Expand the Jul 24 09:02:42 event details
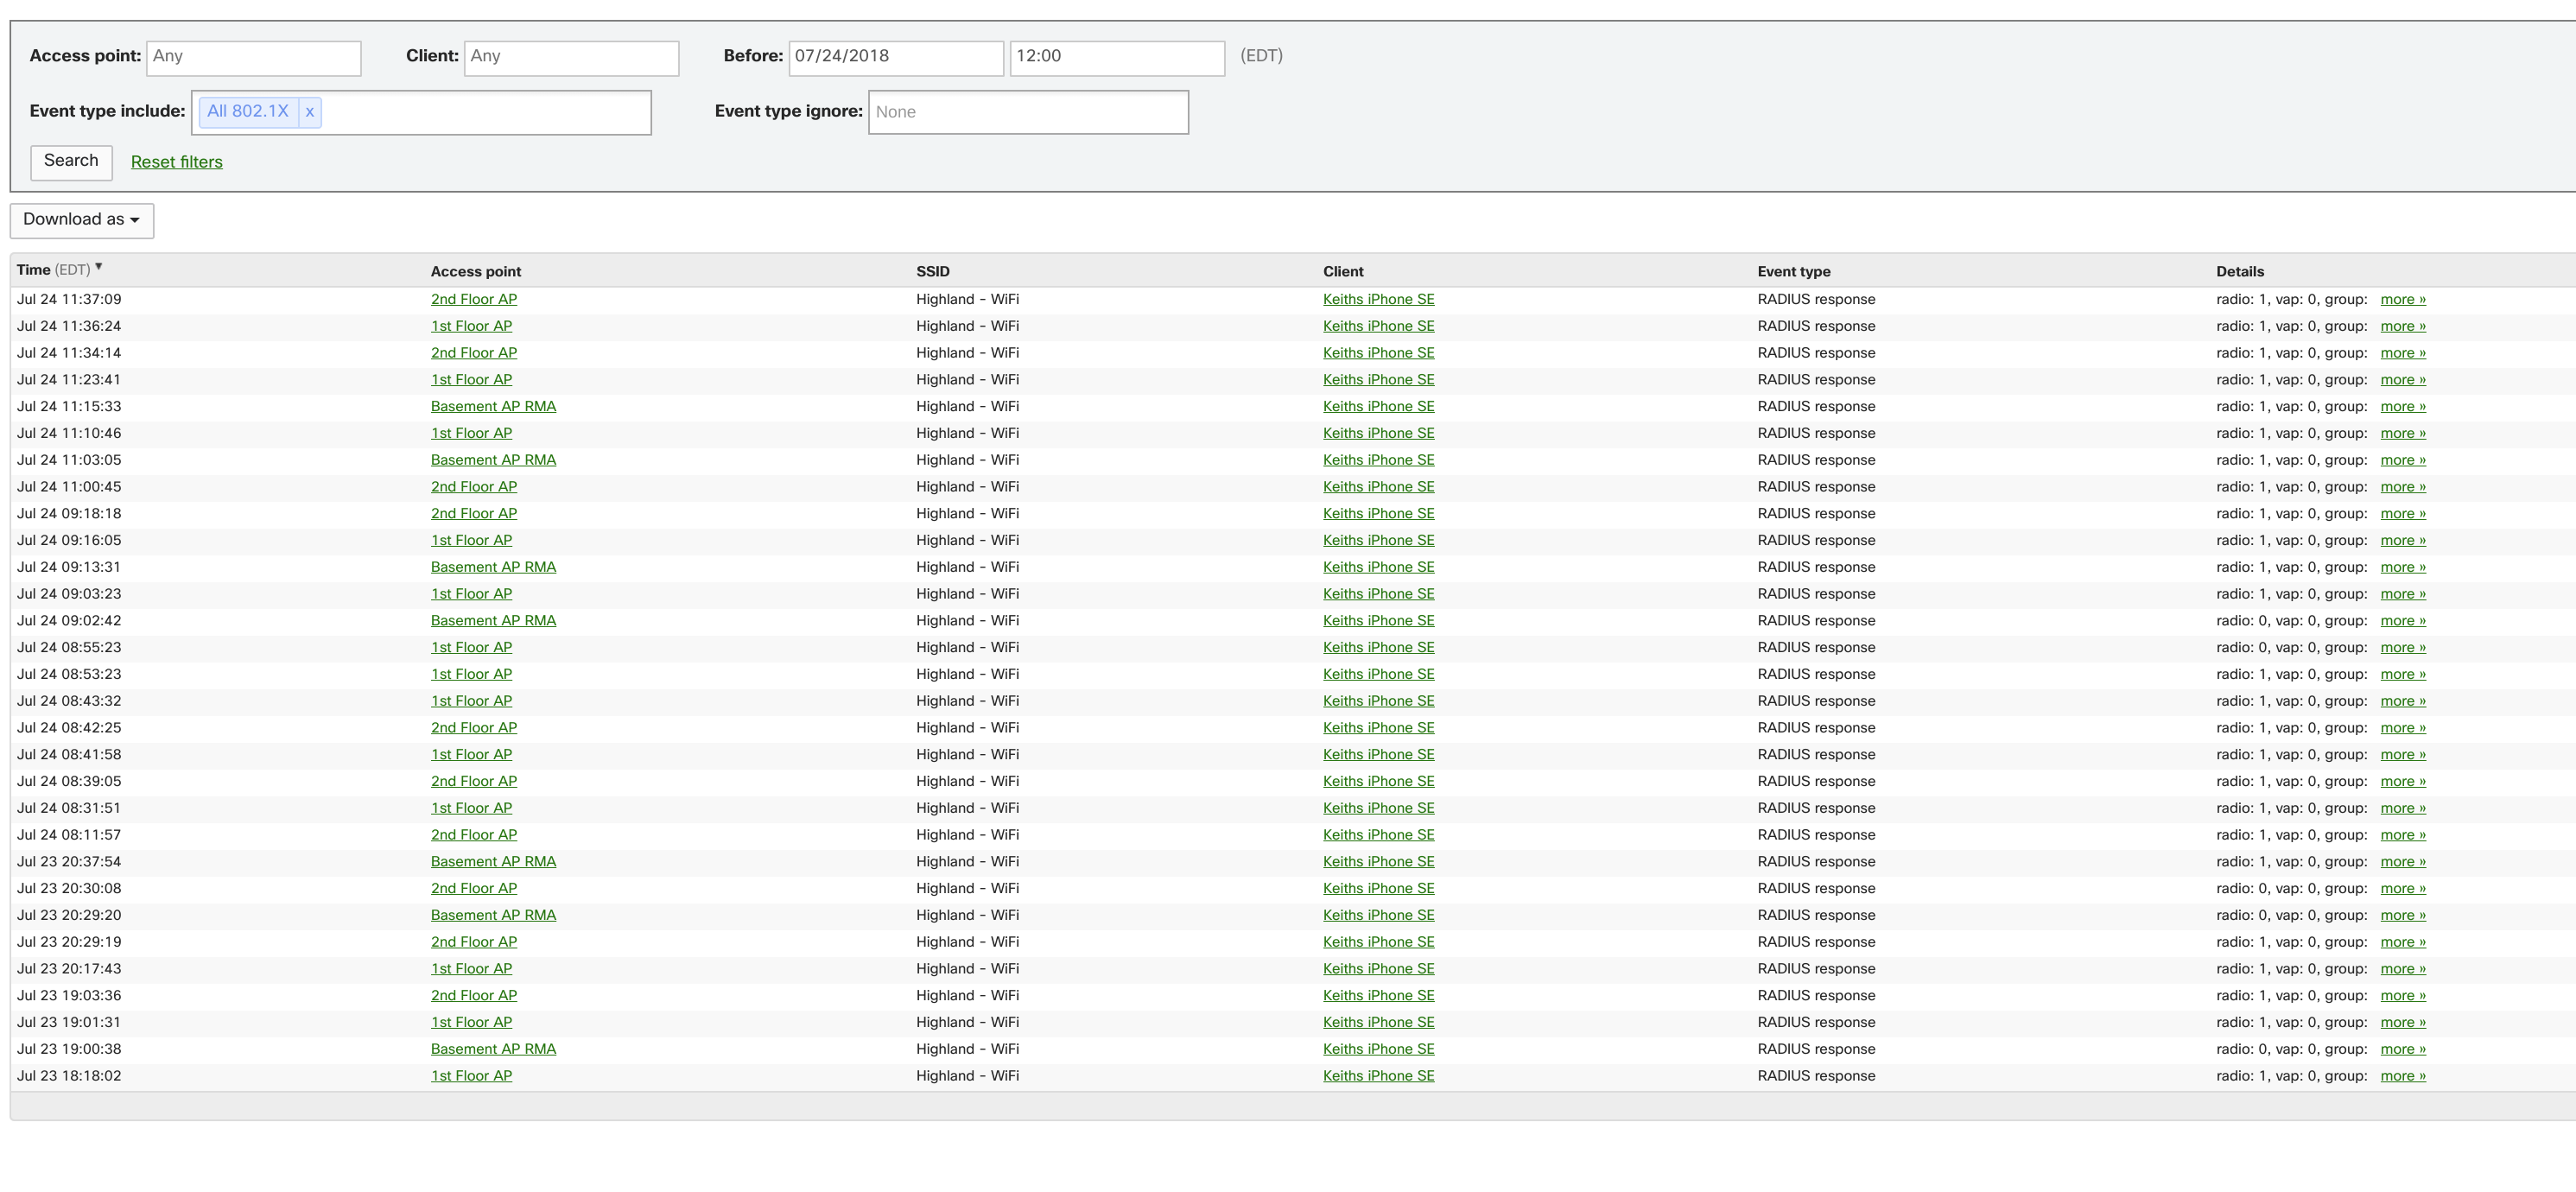This screenshot has width=2576, height=1192. 2404,620
